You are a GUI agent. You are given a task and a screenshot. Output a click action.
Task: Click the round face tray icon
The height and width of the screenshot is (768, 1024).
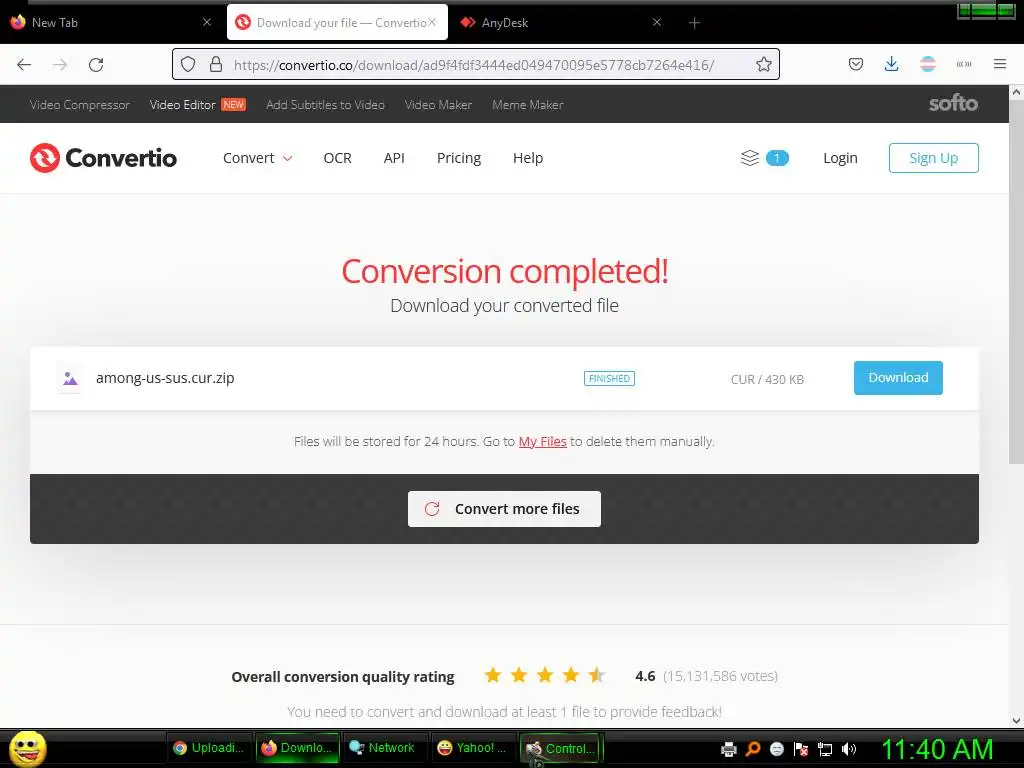point(776,749)
